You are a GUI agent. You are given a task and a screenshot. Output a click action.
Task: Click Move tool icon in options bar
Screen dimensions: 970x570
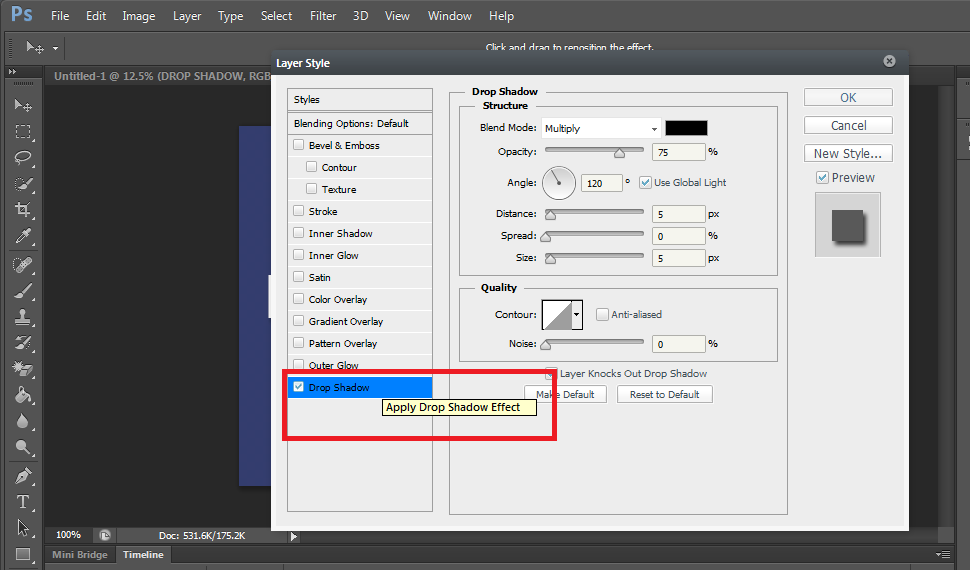pos(35,47)
